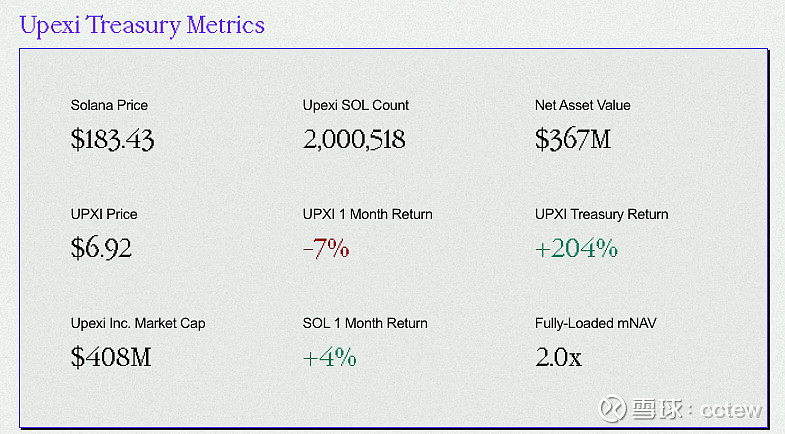Select the Upexi SOL Count label
The image size is (785, 434).
[x=355, y=105]
